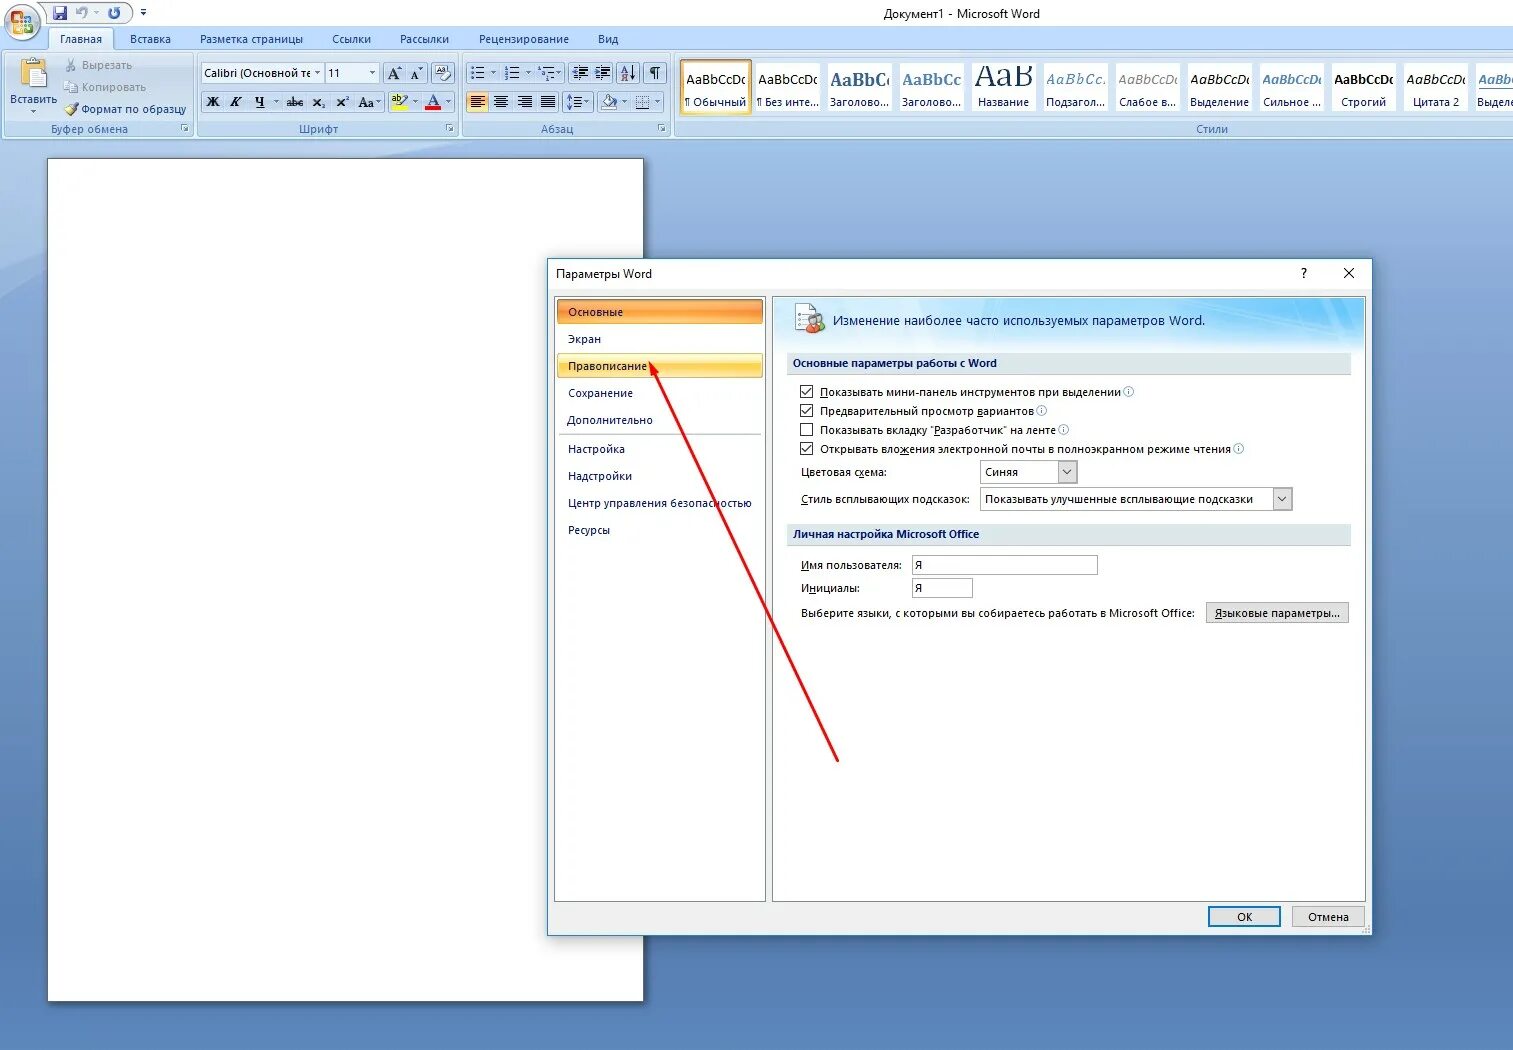This screenshot has width=1513, height=1050.
Task: Toggle italic (К) formatting
Action: click(x=236, y=102)
